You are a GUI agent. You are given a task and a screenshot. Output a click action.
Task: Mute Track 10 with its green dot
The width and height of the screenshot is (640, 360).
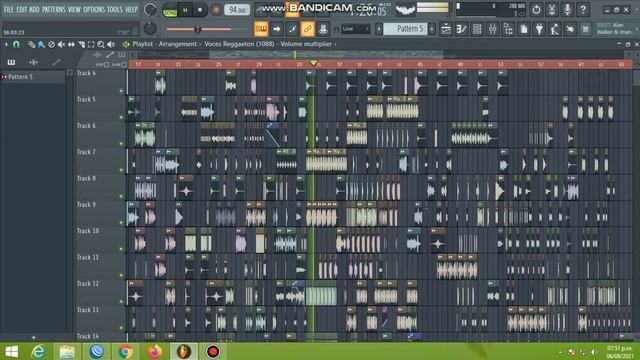121,249
